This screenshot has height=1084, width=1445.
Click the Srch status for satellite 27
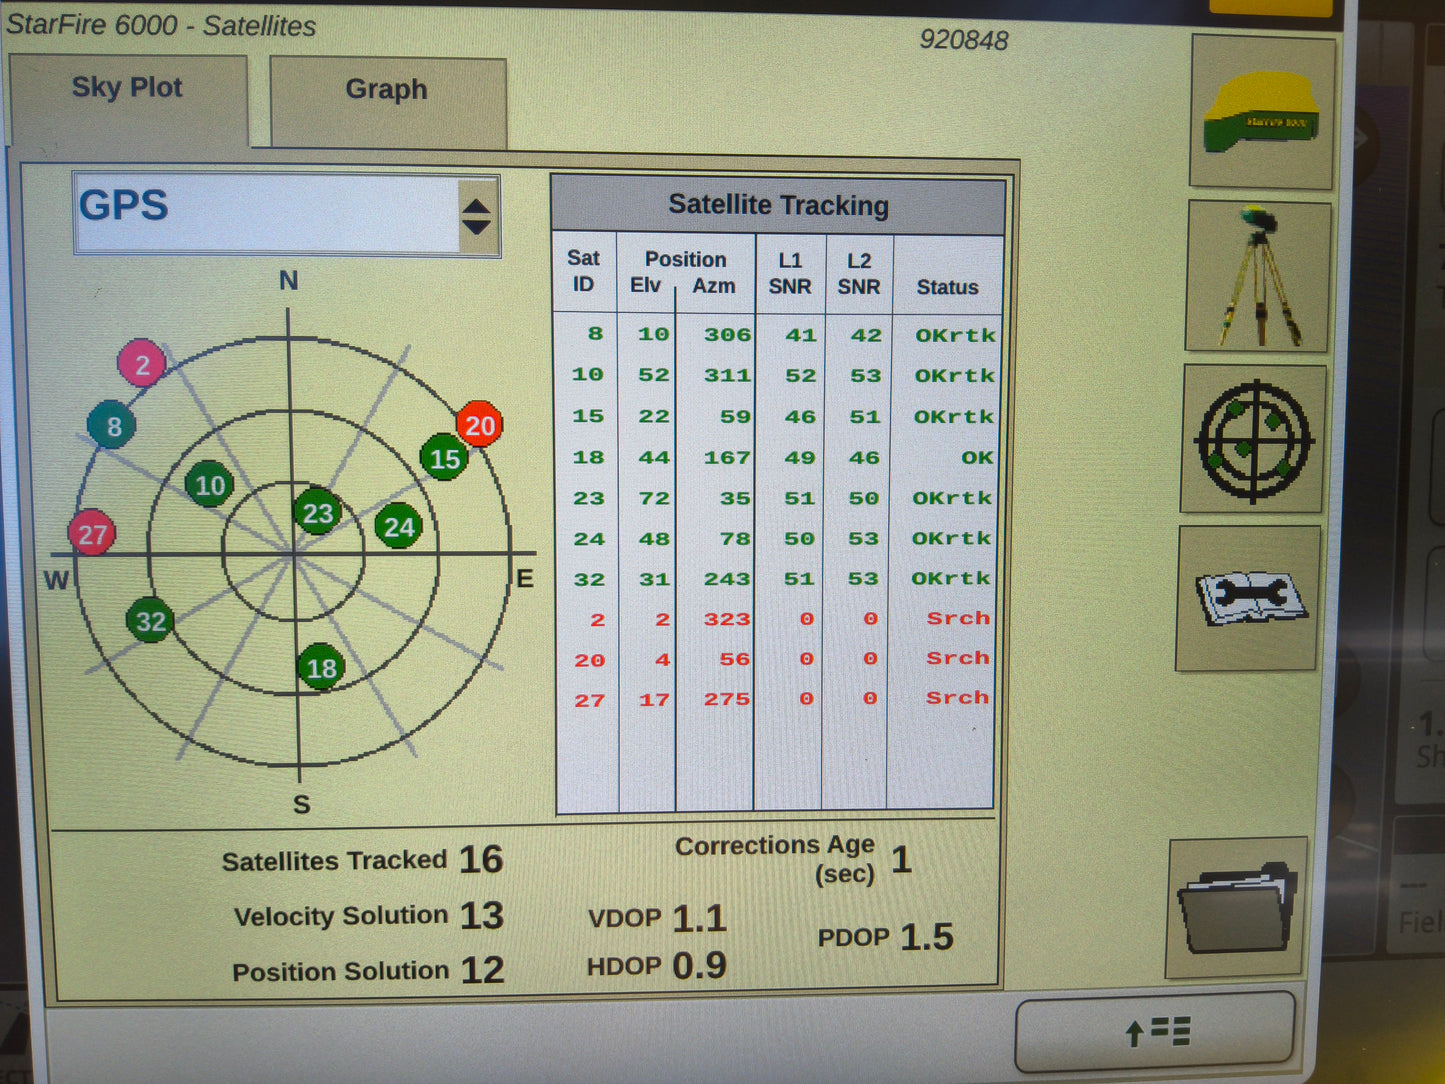tap(957, 698)
